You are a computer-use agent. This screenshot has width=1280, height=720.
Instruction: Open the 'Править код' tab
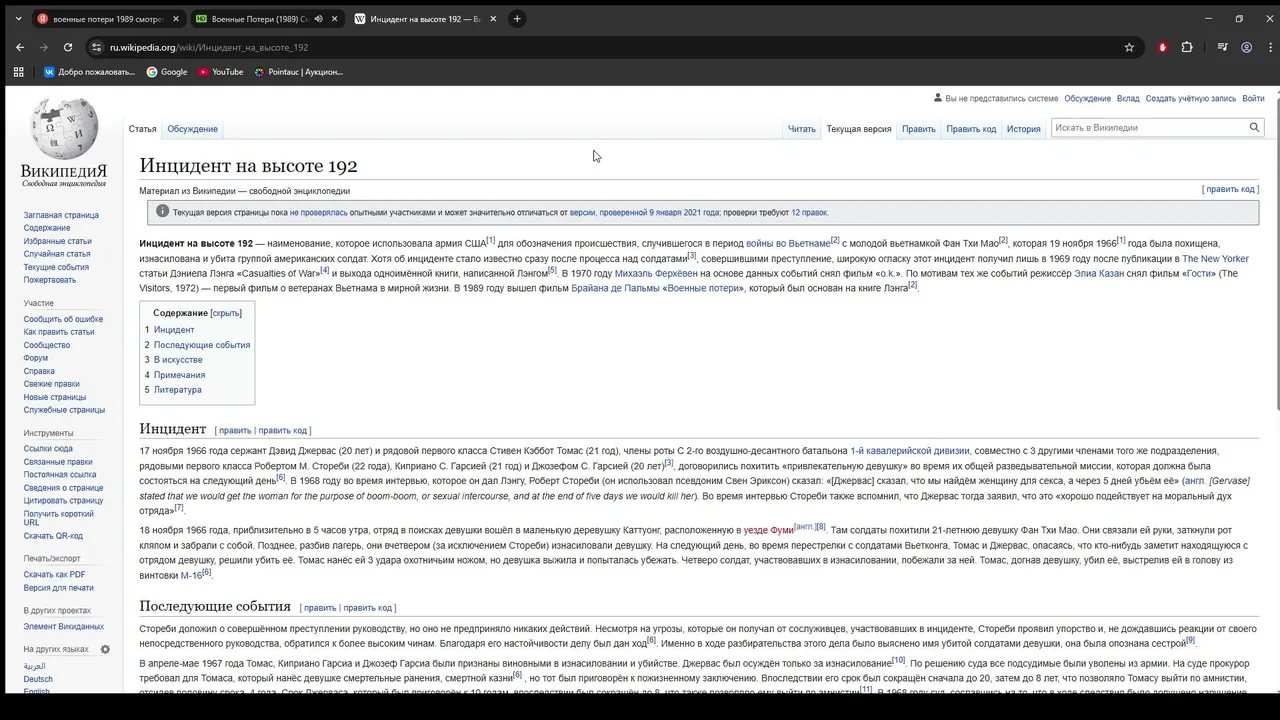pos(971,129)
